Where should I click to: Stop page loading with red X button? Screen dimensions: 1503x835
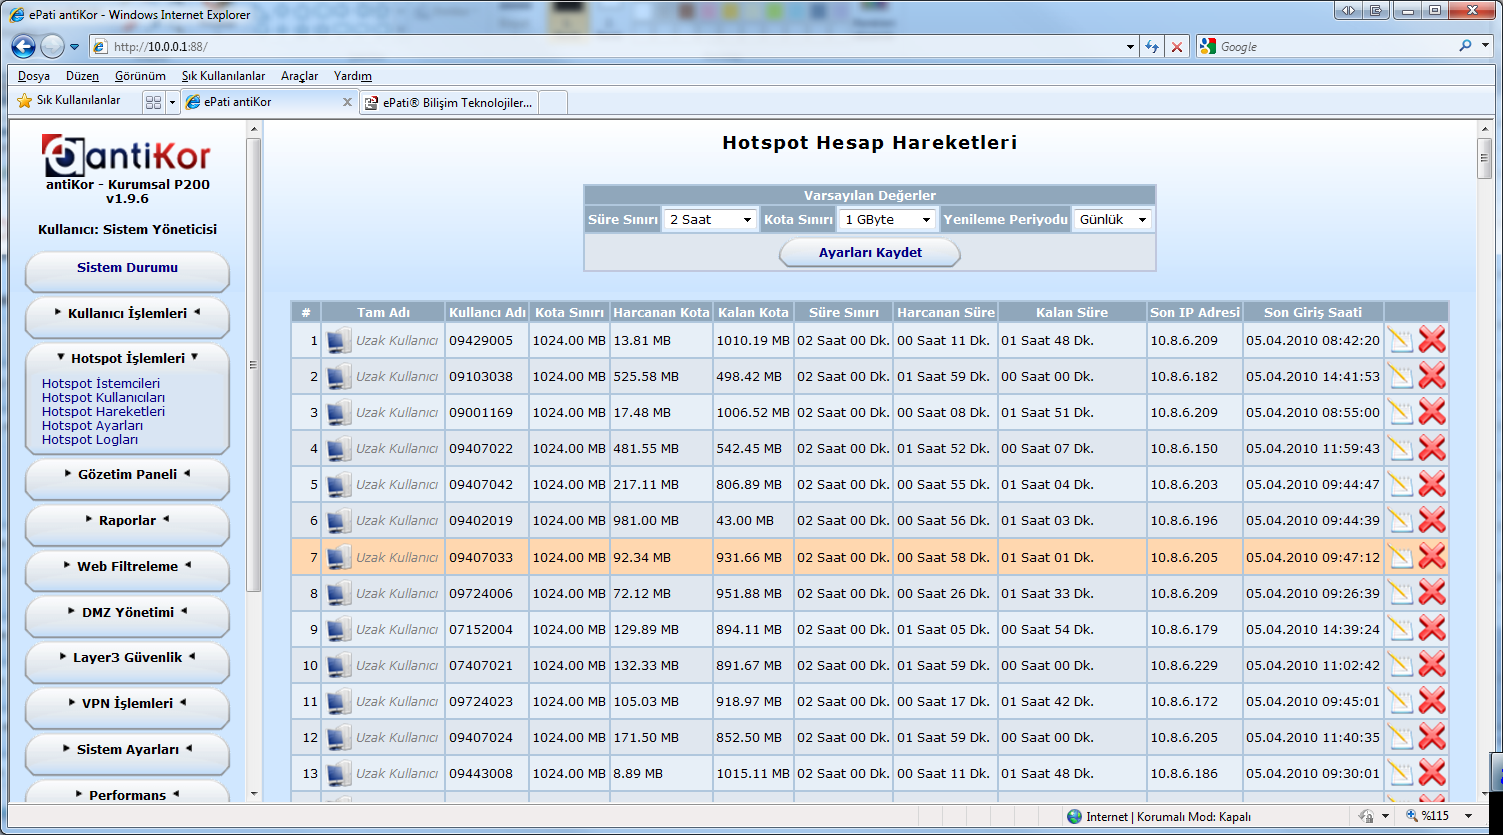(x=1177, y=47)
